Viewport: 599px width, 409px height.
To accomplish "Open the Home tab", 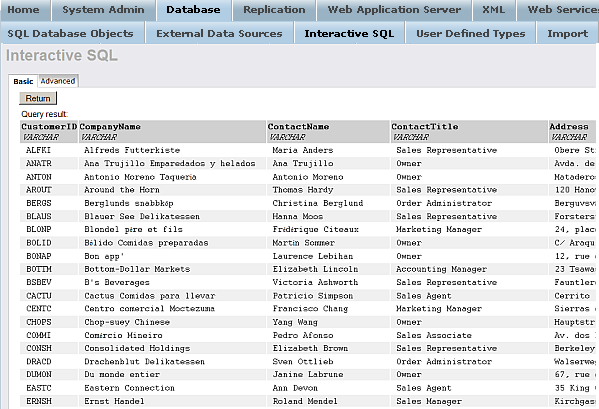I will point(24,10).
